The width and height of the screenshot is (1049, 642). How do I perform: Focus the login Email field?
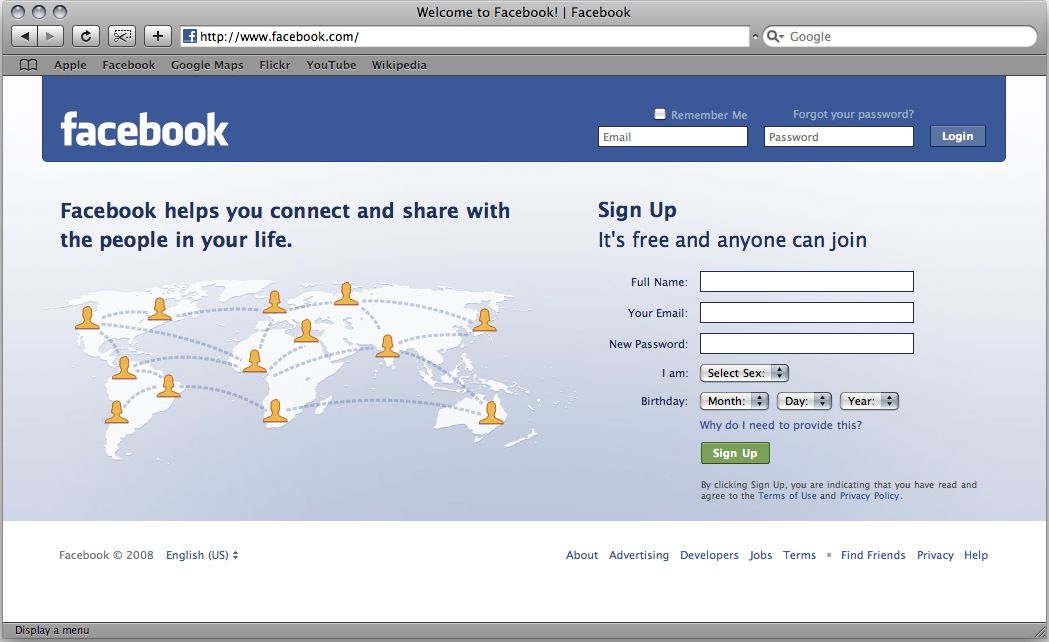673,136
